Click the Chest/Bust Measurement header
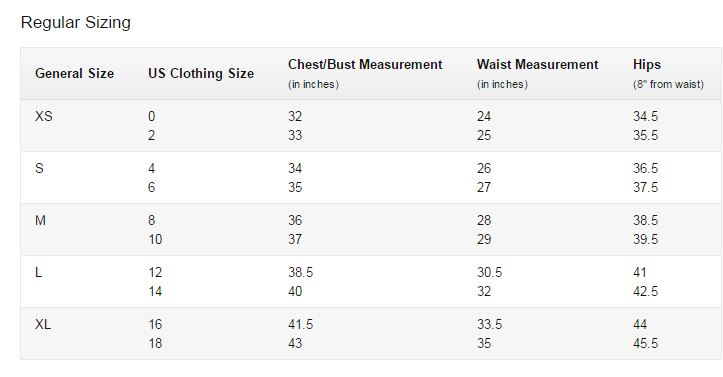The width and height of the screenshot is (723, 377). pos(365,65)
